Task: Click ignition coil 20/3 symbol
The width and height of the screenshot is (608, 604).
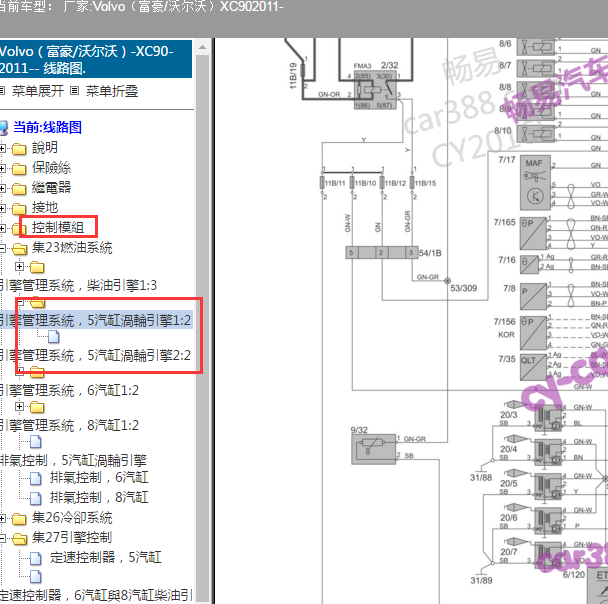Action: (549, 419)
